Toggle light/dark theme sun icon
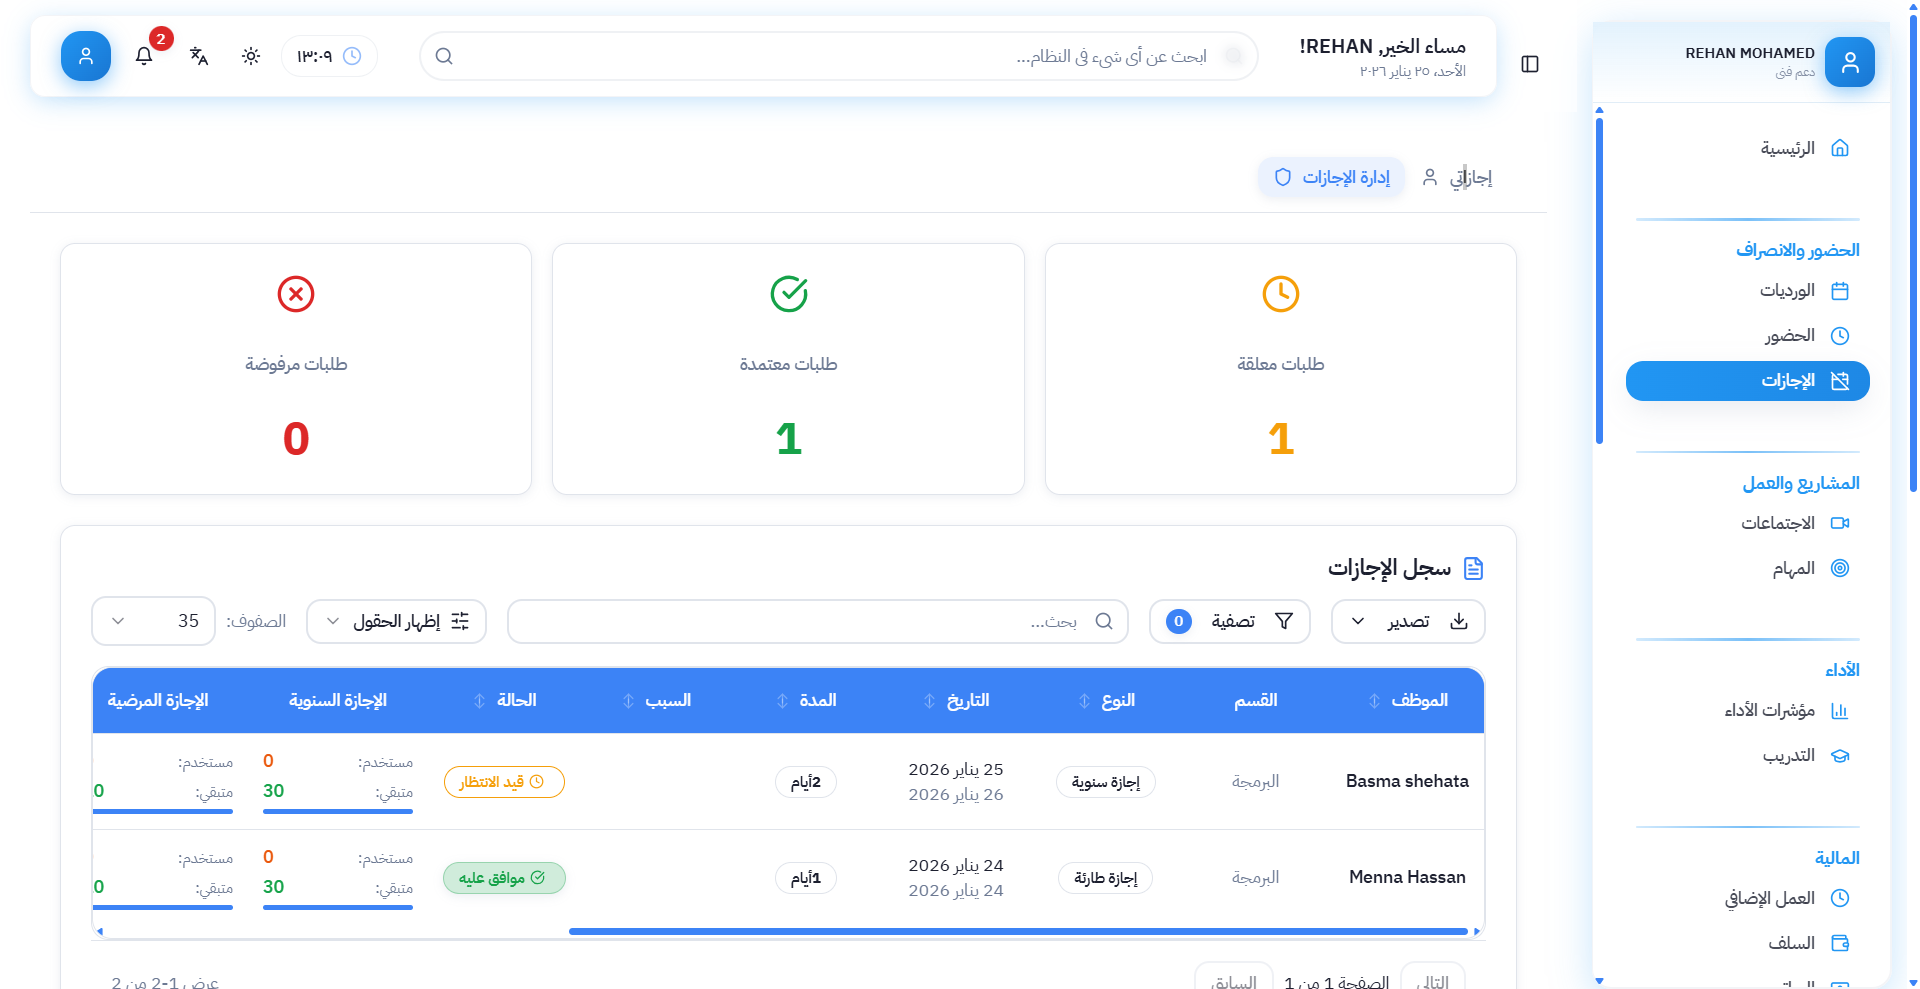Viewport: 1920px width, 989px height. pos(251,56)
